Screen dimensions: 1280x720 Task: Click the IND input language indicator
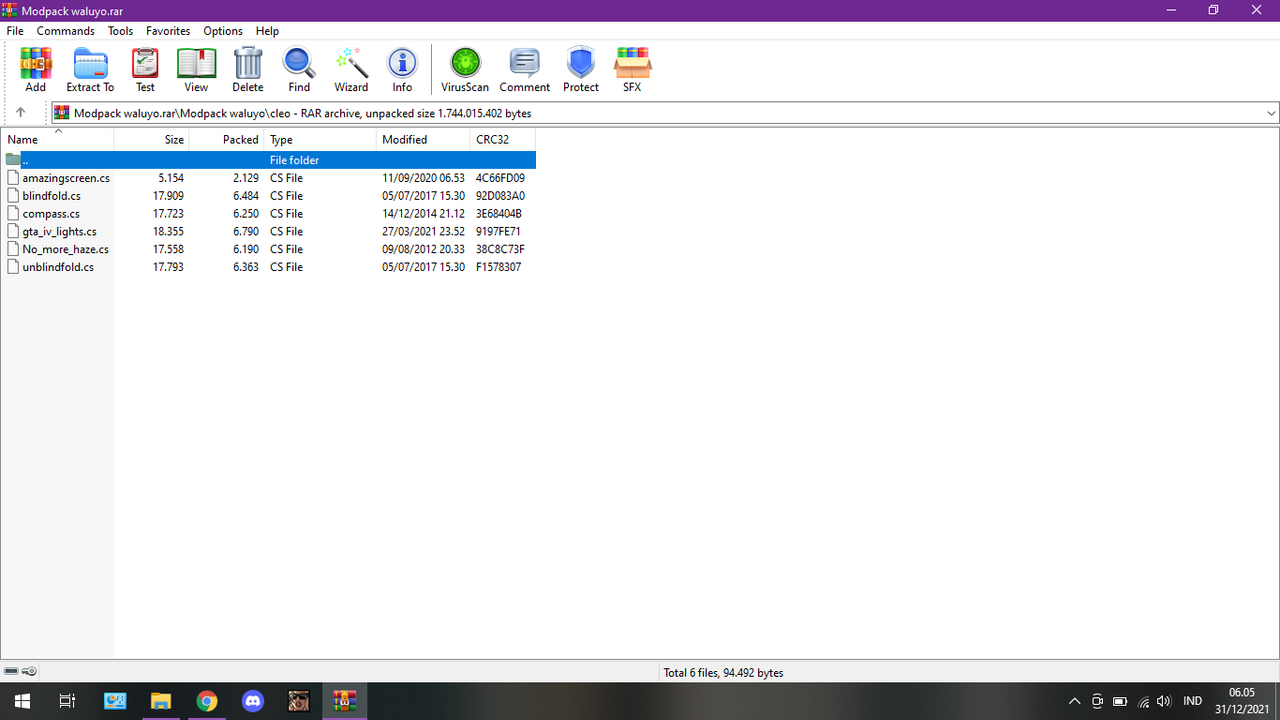pos(1192,701)
